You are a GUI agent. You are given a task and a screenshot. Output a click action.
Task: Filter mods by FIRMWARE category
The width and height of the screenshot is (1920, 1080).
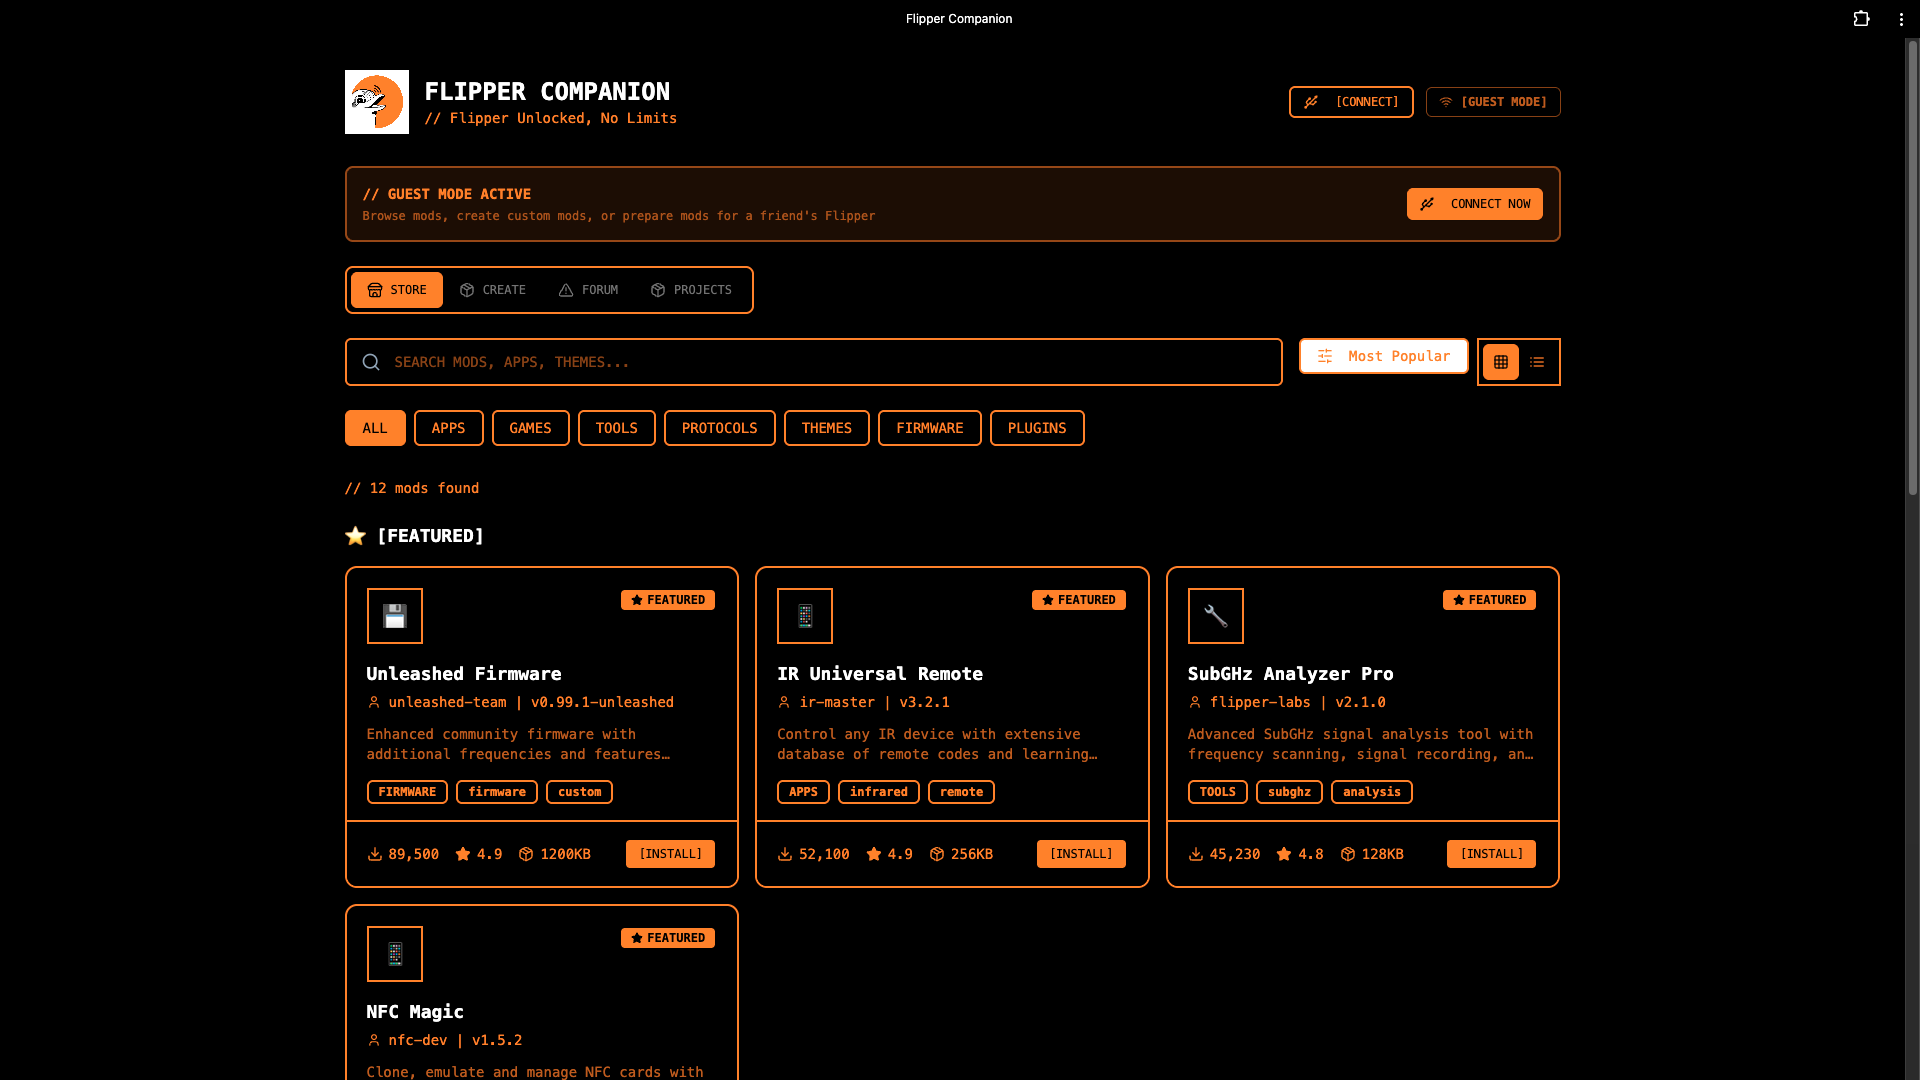929,428
